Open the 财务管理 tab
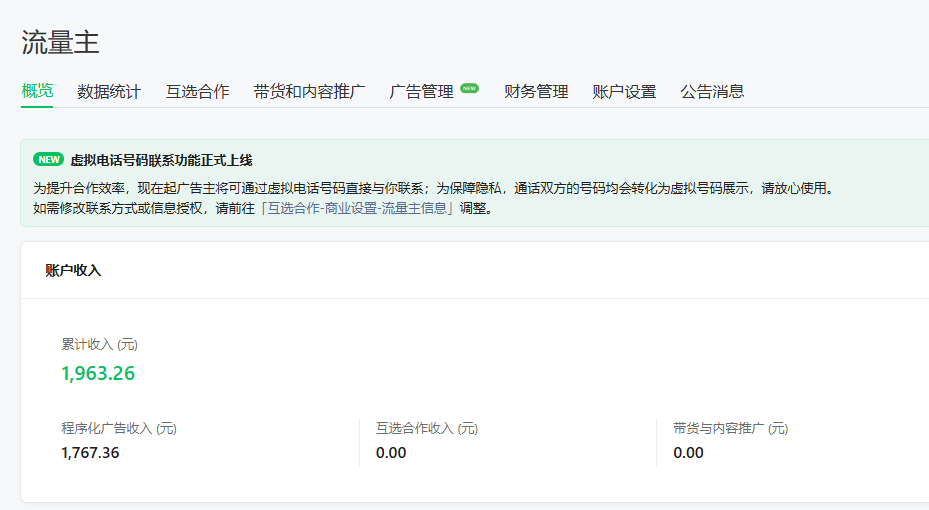This screenshot has width=929, height=510. [536, 92]
